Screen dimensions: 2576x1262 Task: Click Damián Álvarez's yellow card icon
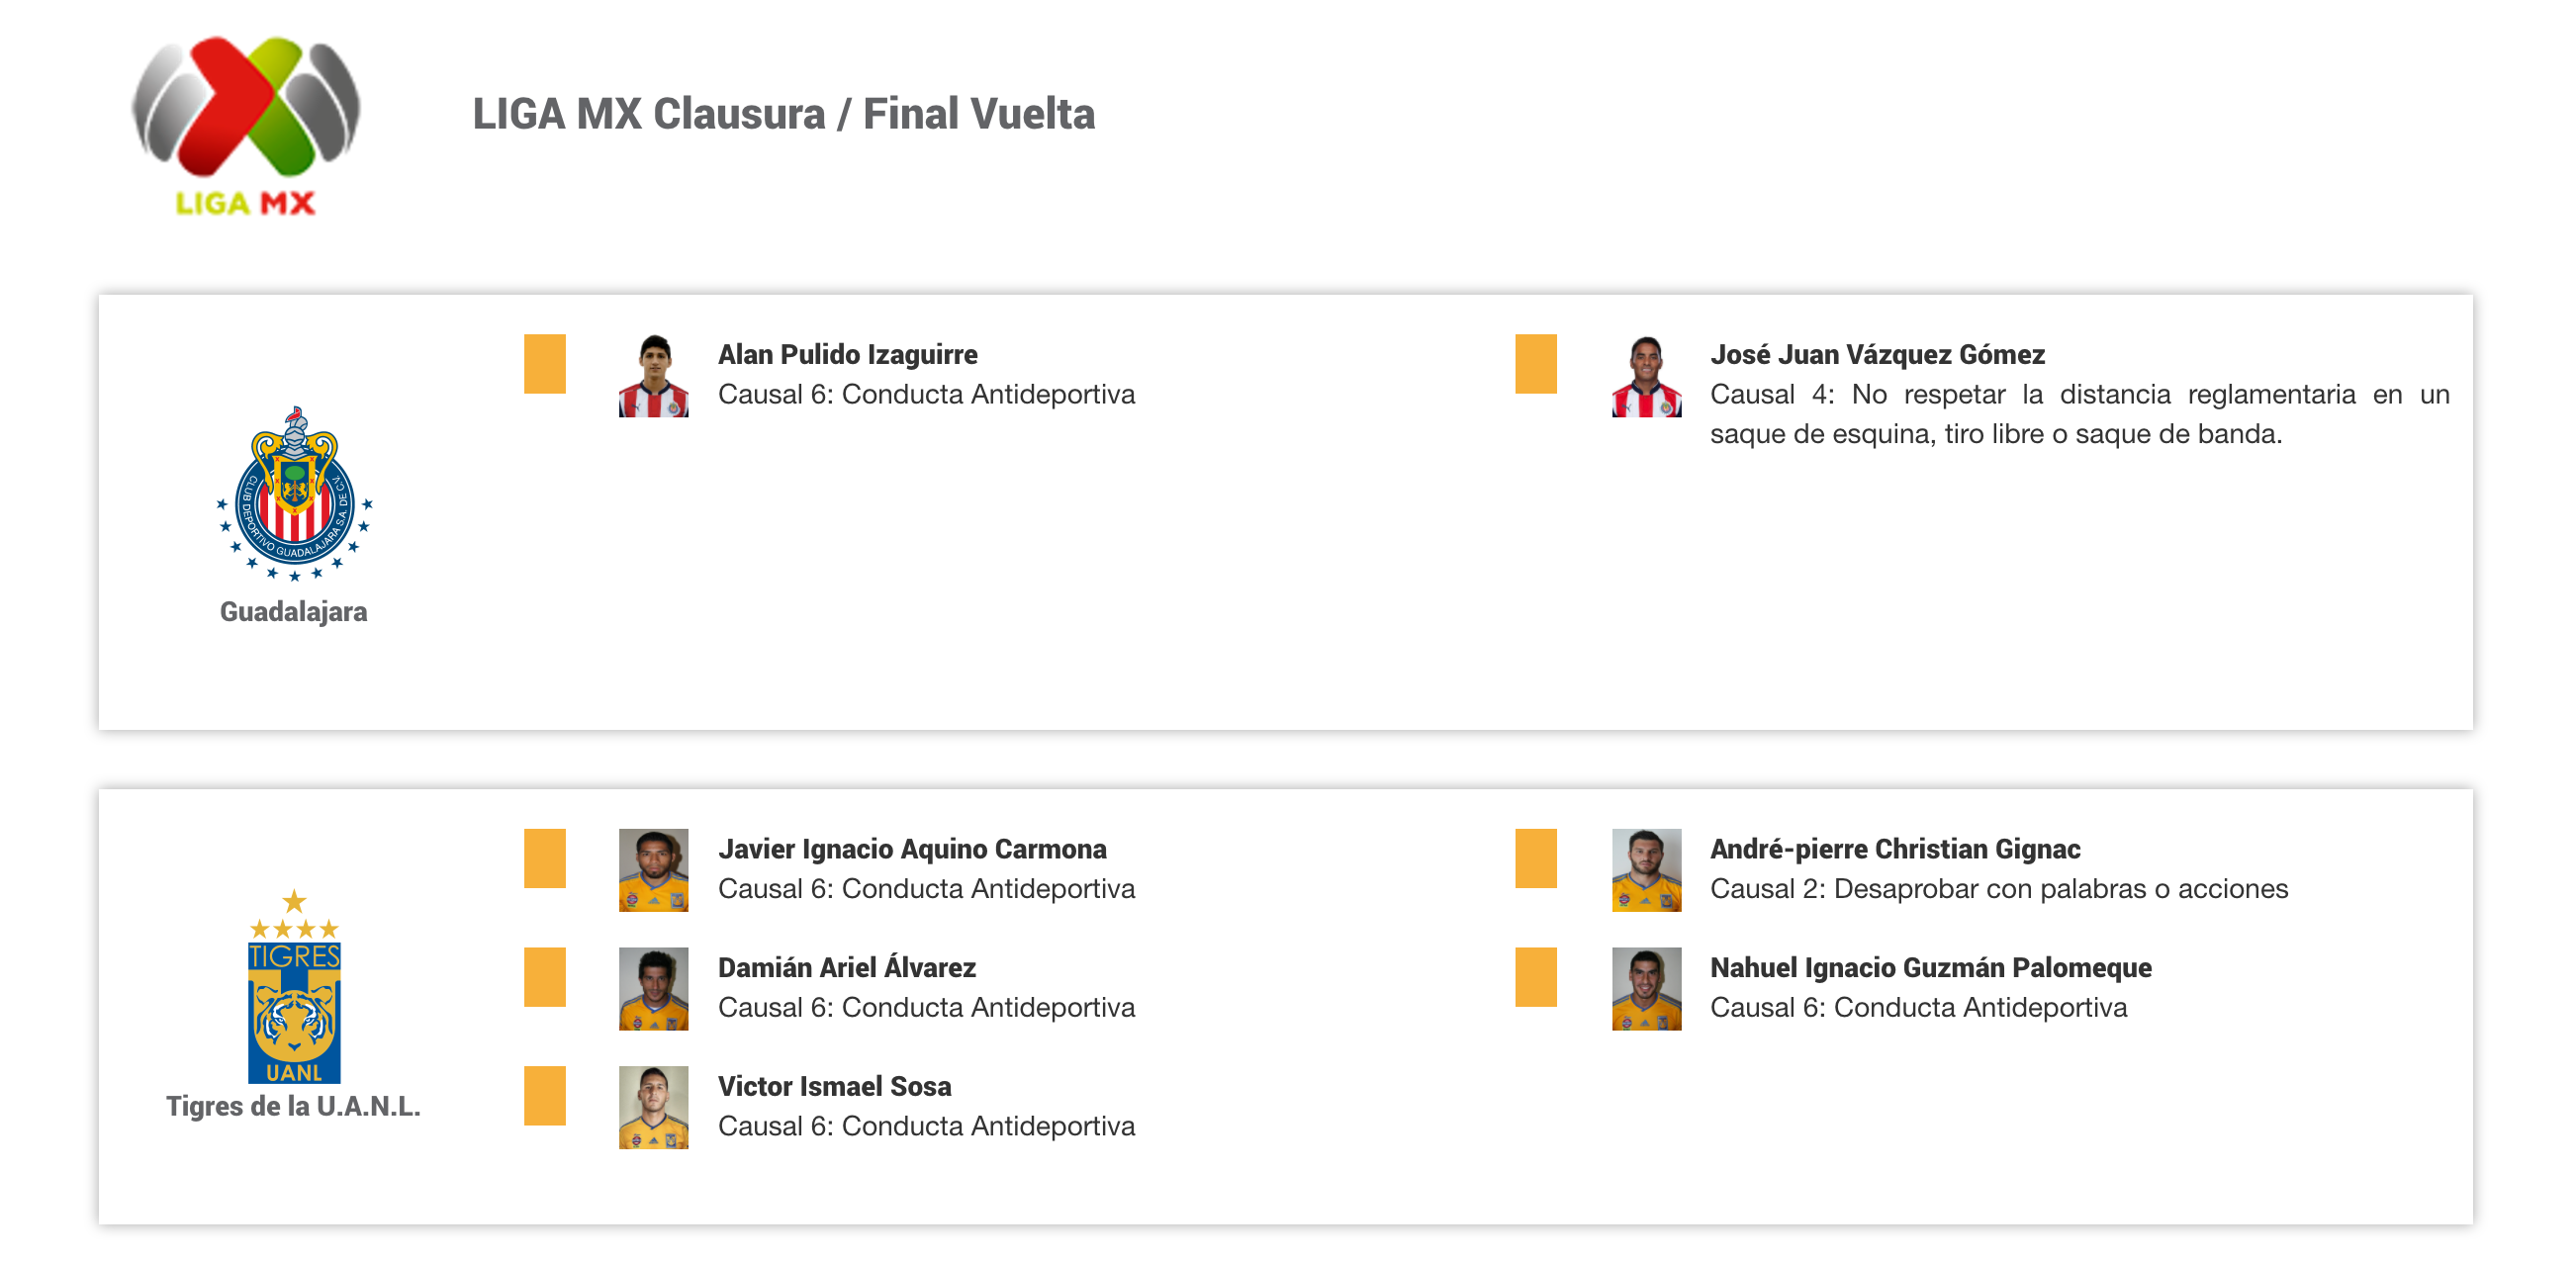[x=544, y=977]
